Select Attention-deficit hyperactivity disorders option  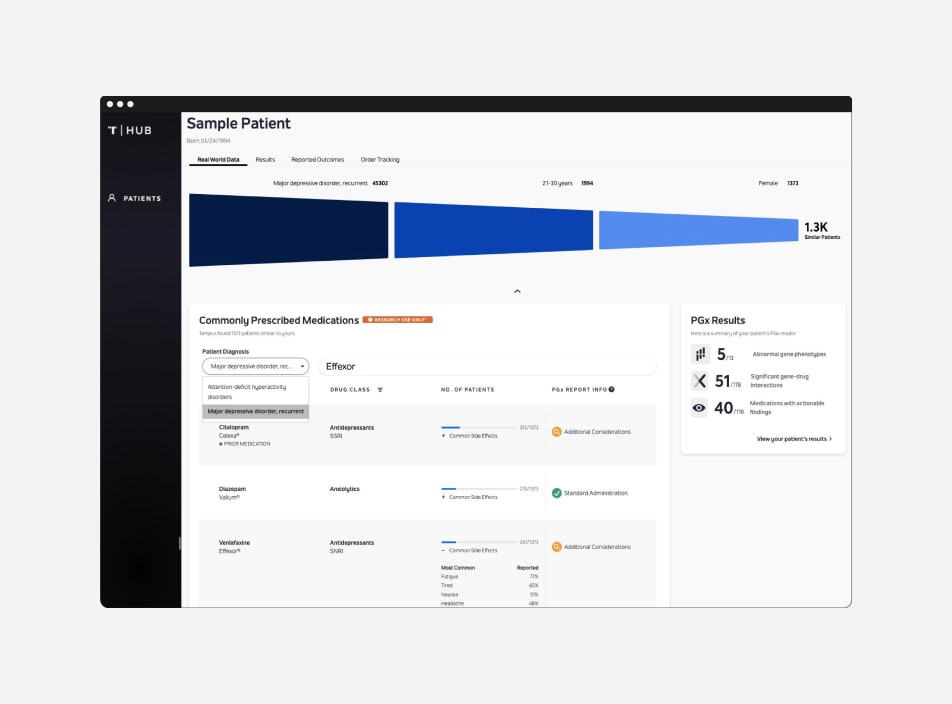(x=256, y=391)
